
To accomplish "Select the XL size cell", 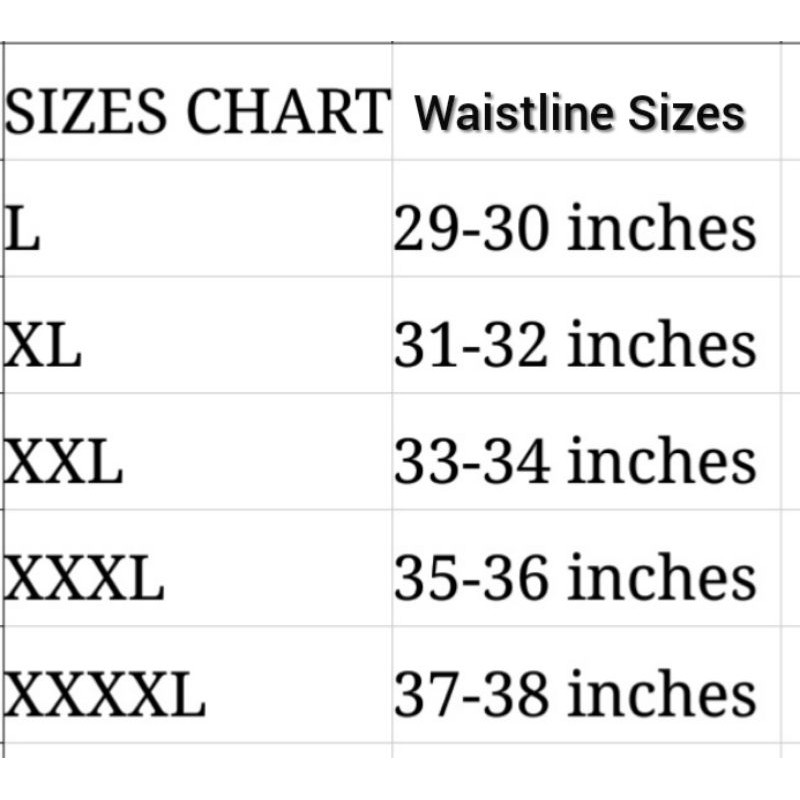I will point(196,346).
